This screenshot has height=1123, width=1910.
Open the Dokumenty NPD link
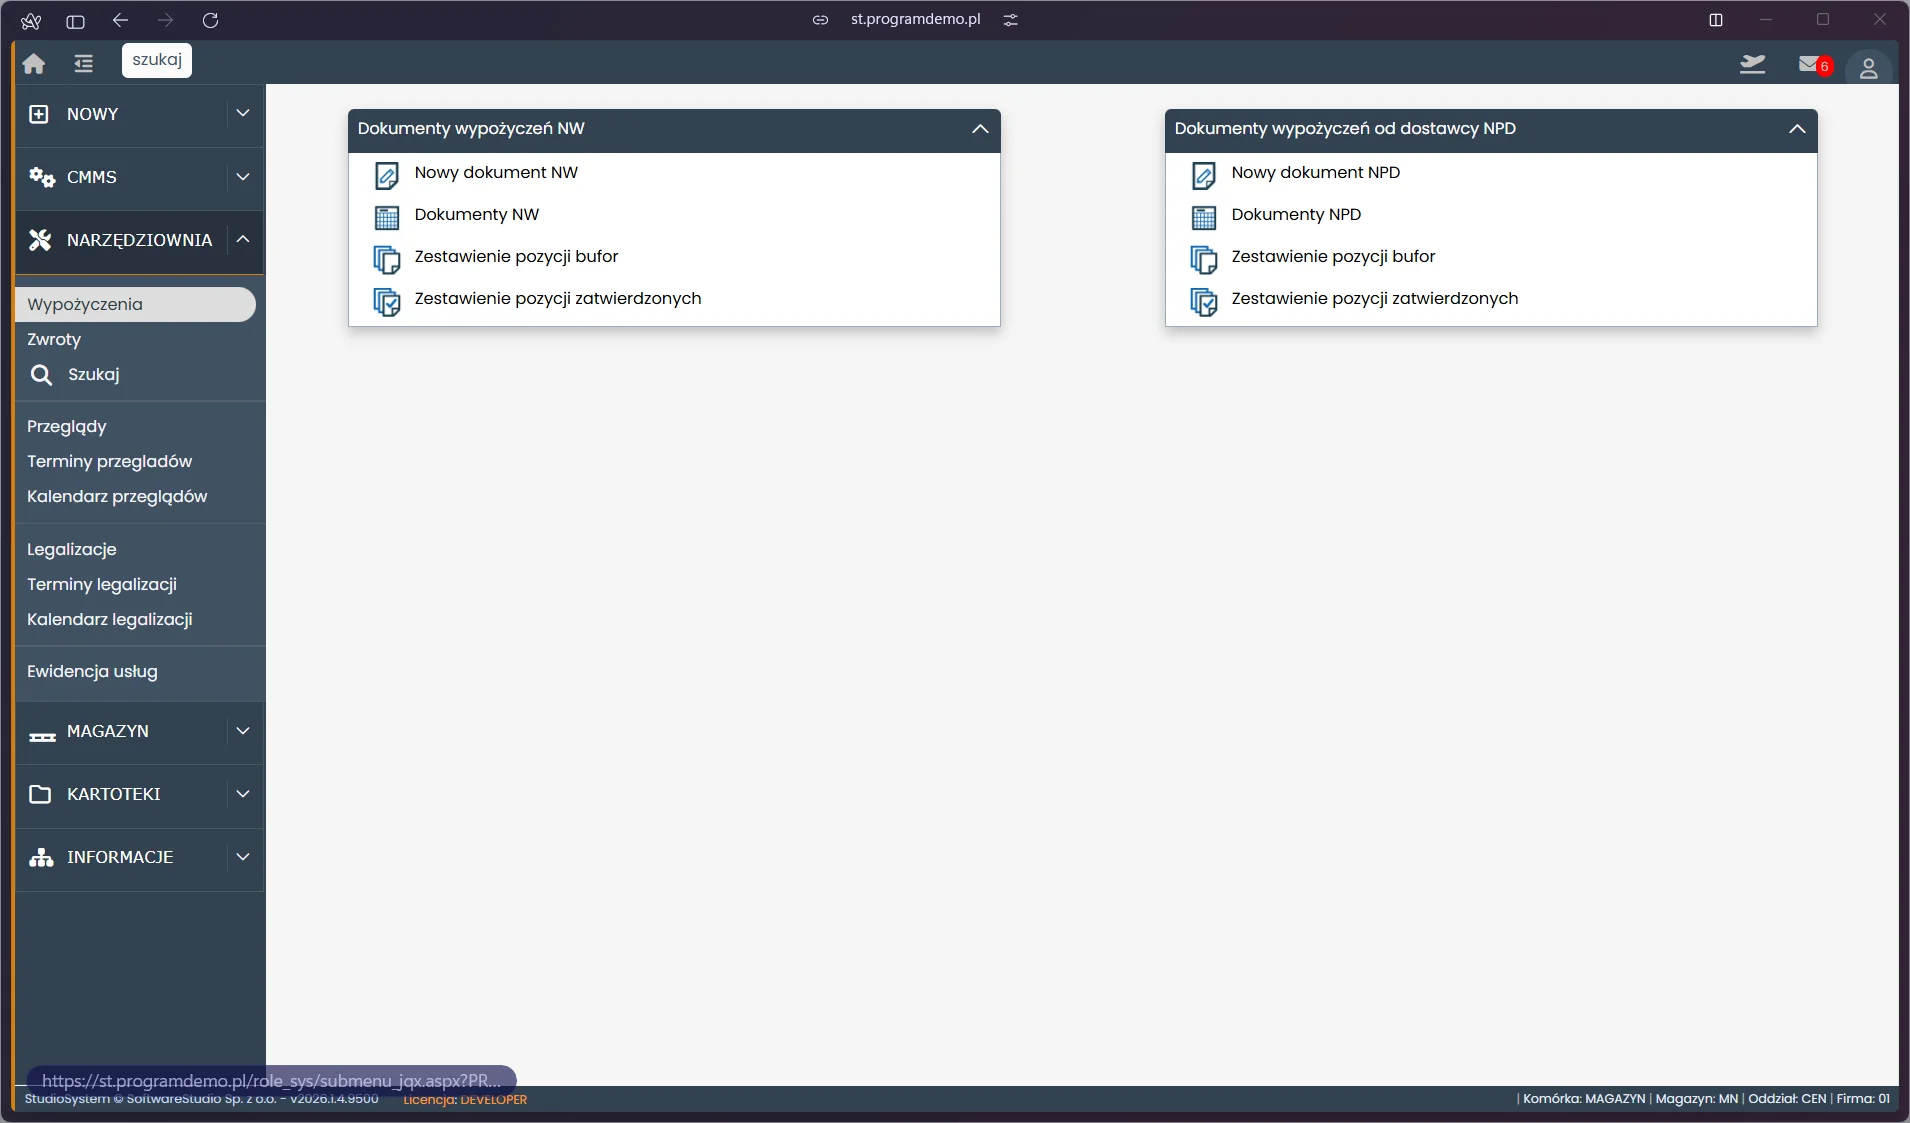click(1296, 214)
